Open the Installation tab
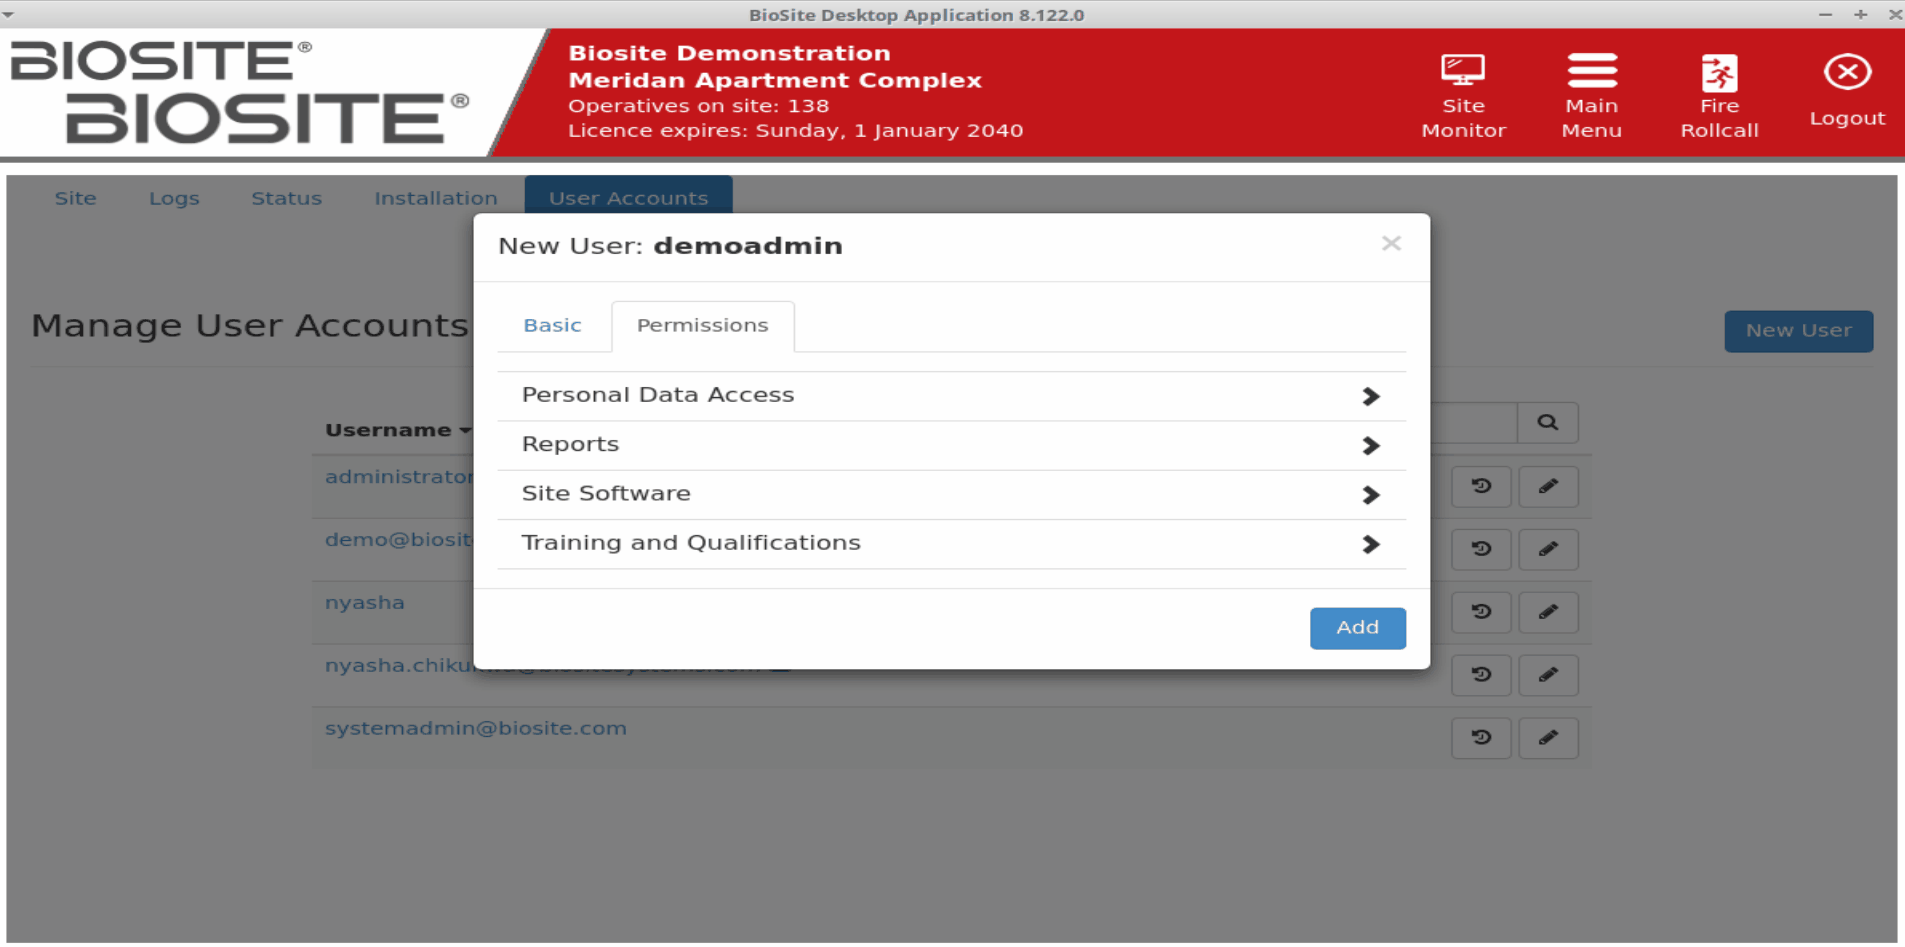Screen dimensions: 1905x947 coord(435,198)
